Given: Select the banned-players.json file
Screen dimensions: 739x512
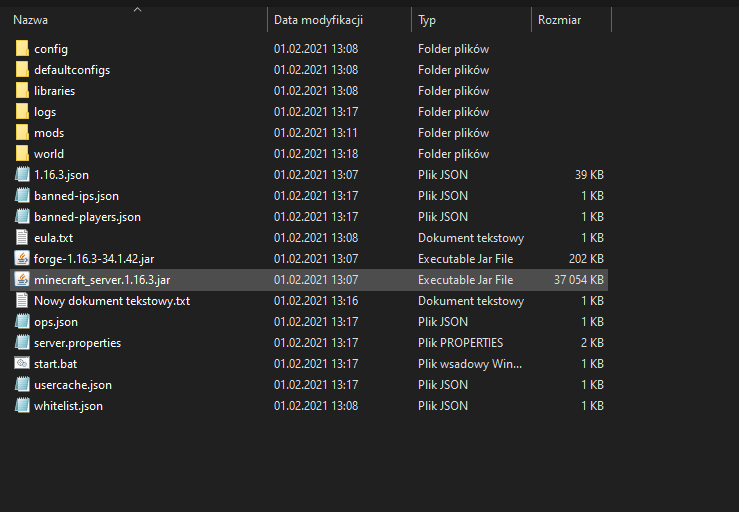Looking at the screenshot, I should pyautogui.click(x=87, y=217).
